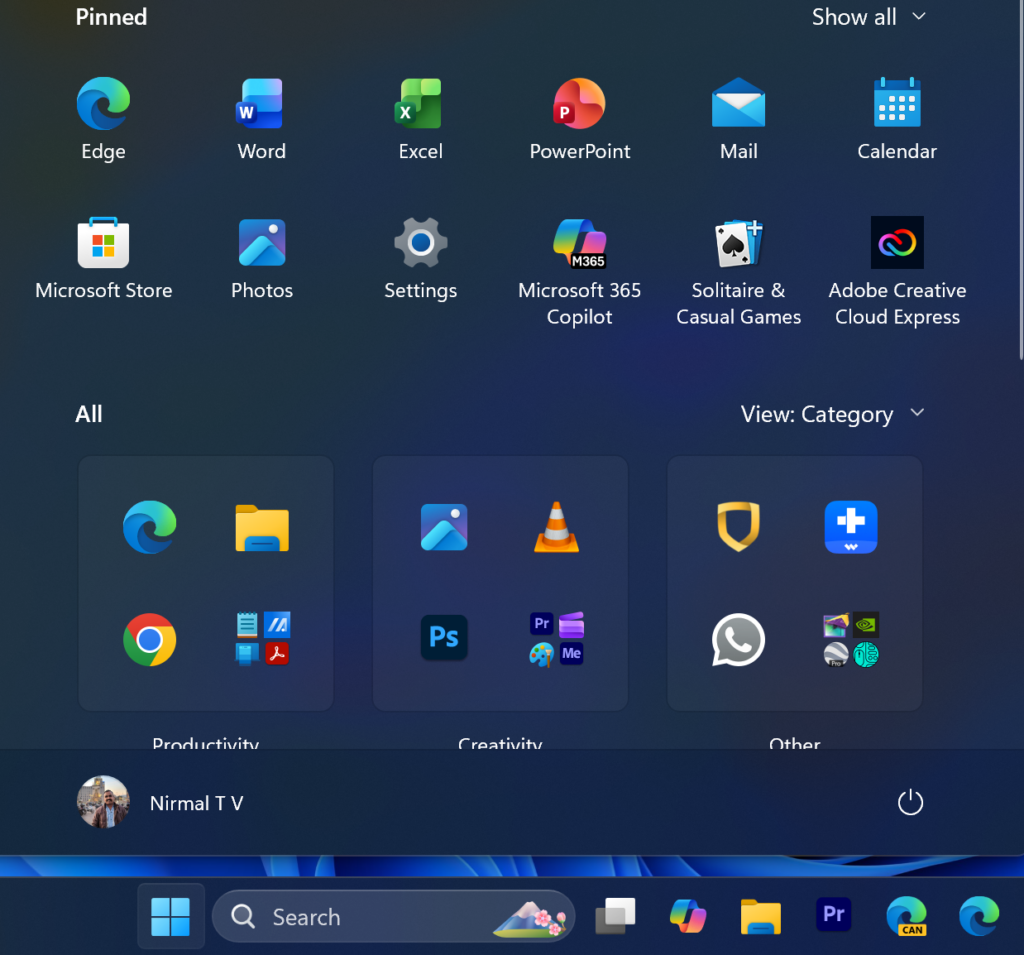Viewport: 1024px width, 955px height.
Task: Open the pinned Excel app
Action: pyautogui.click(x=420, y=118)
